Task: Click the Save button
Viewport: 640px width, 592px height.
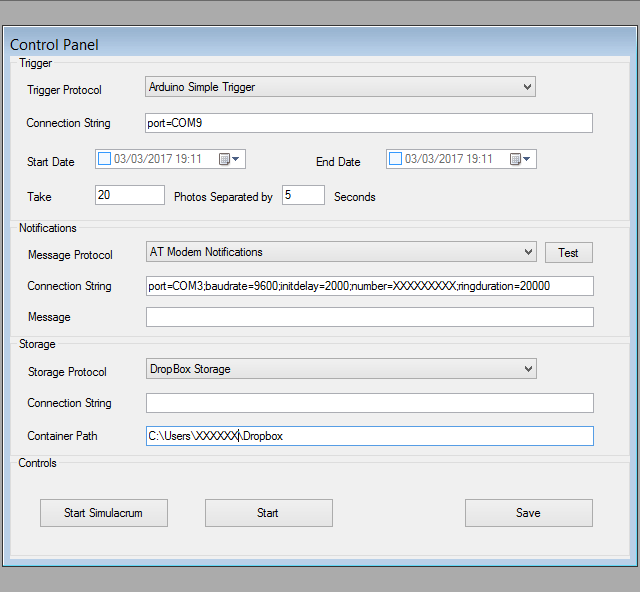Action: pos(529,513)
